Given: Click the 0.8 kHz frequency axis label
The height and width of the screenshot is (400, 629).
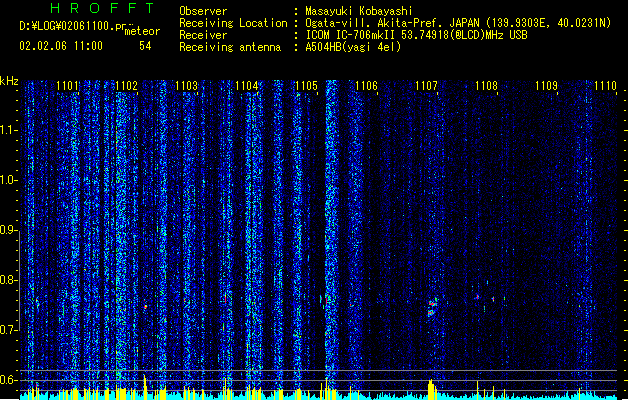Looking at the screenshot, I should pos(8,280).
